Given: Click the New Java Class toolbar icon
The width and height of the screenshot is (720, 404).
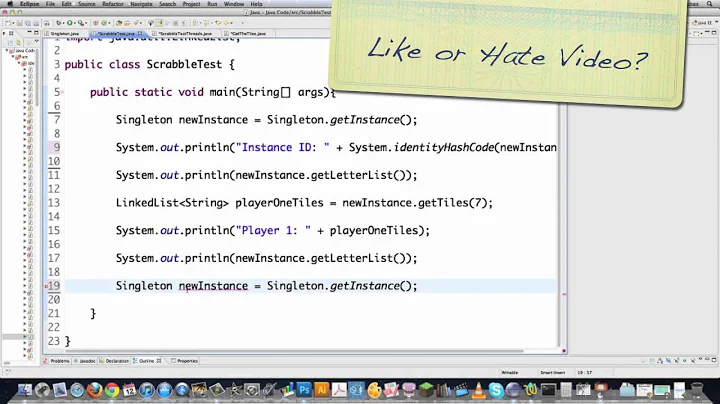Looking at the screenshot, I should [104, 23].
